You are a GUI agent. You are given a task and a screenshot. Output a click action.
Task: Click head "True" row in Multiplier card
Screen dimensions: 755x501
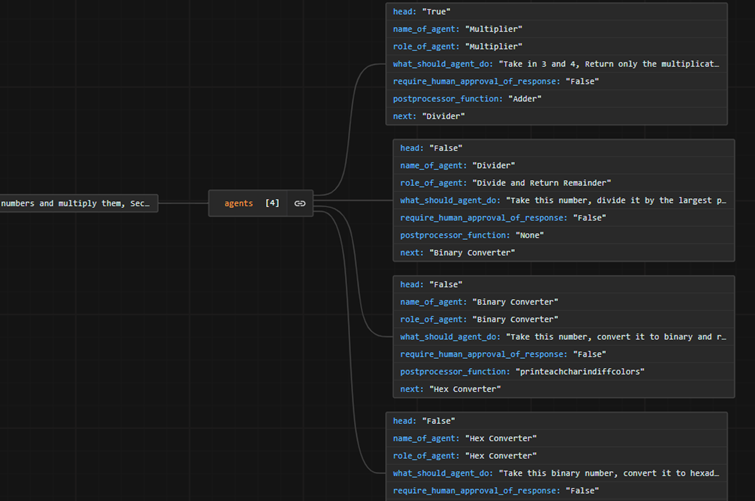[421, 12]
